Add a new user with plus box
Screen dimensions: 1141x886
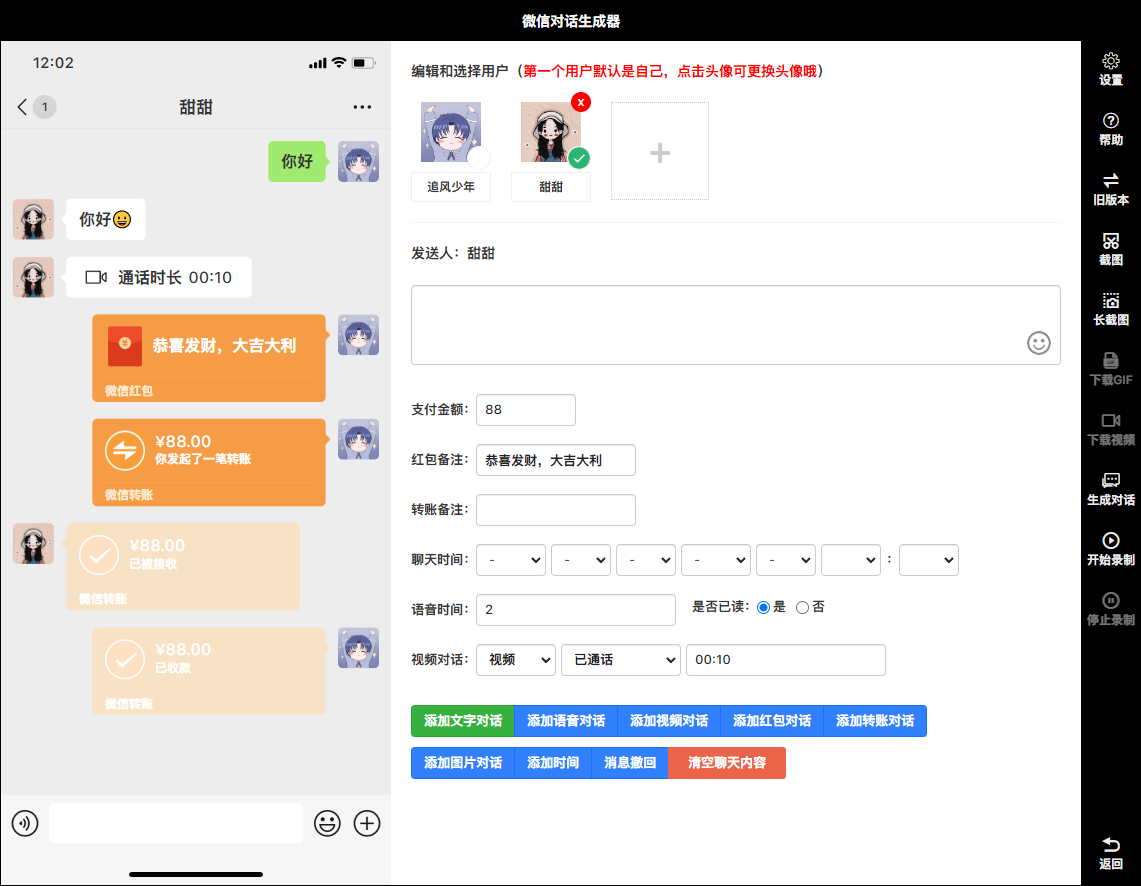(x=660, y=151)
